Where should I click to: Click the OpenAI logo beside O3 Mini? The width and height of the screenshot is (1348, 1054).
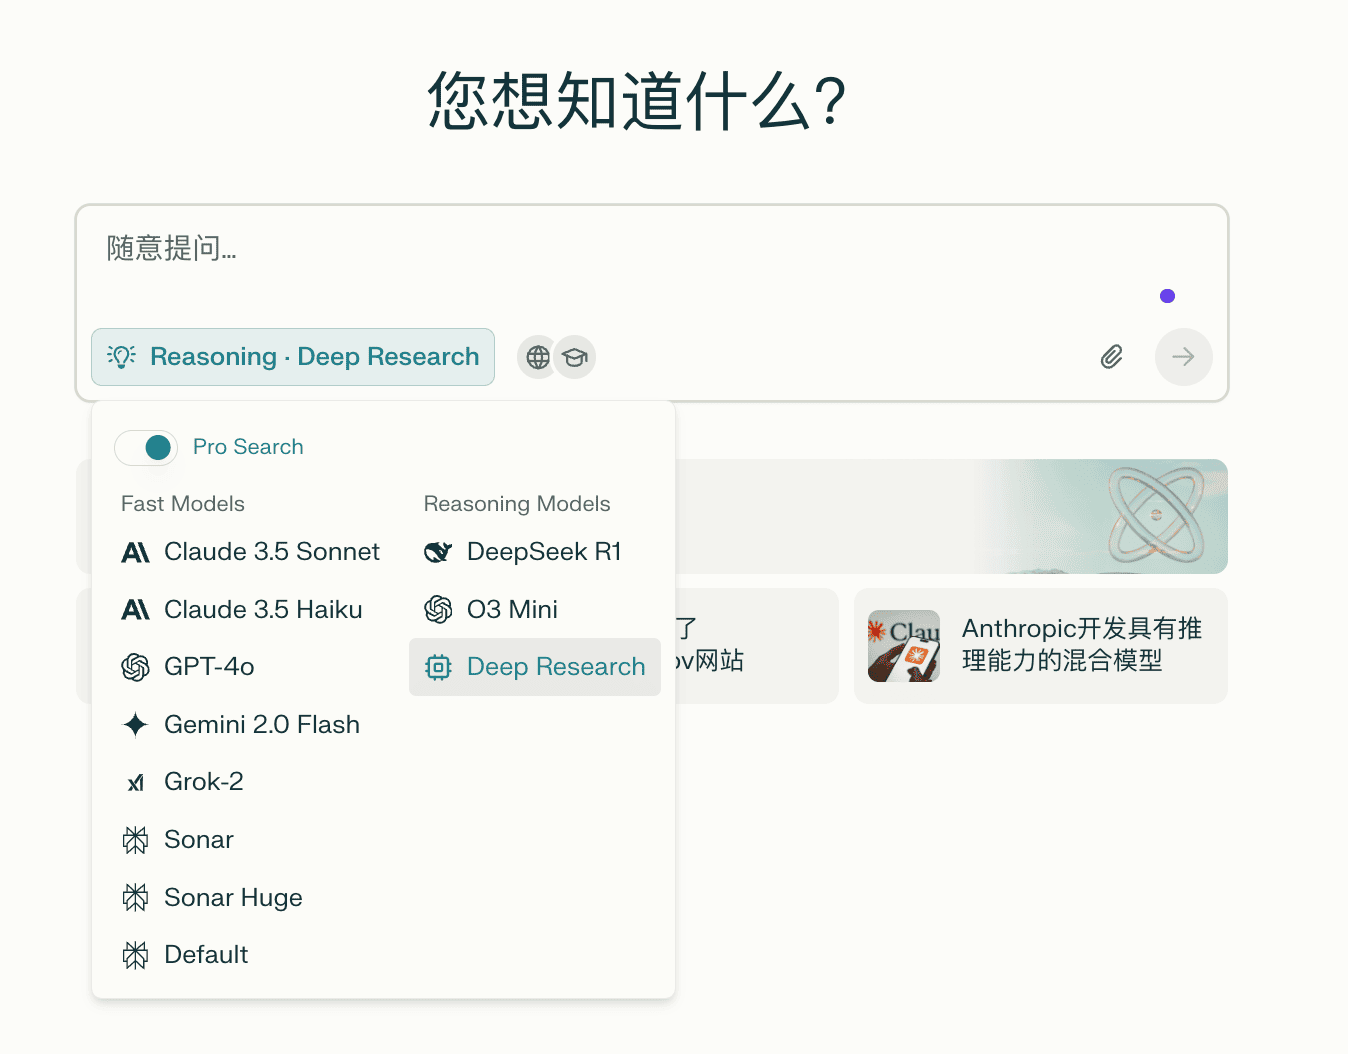click(x=438, y=610)
